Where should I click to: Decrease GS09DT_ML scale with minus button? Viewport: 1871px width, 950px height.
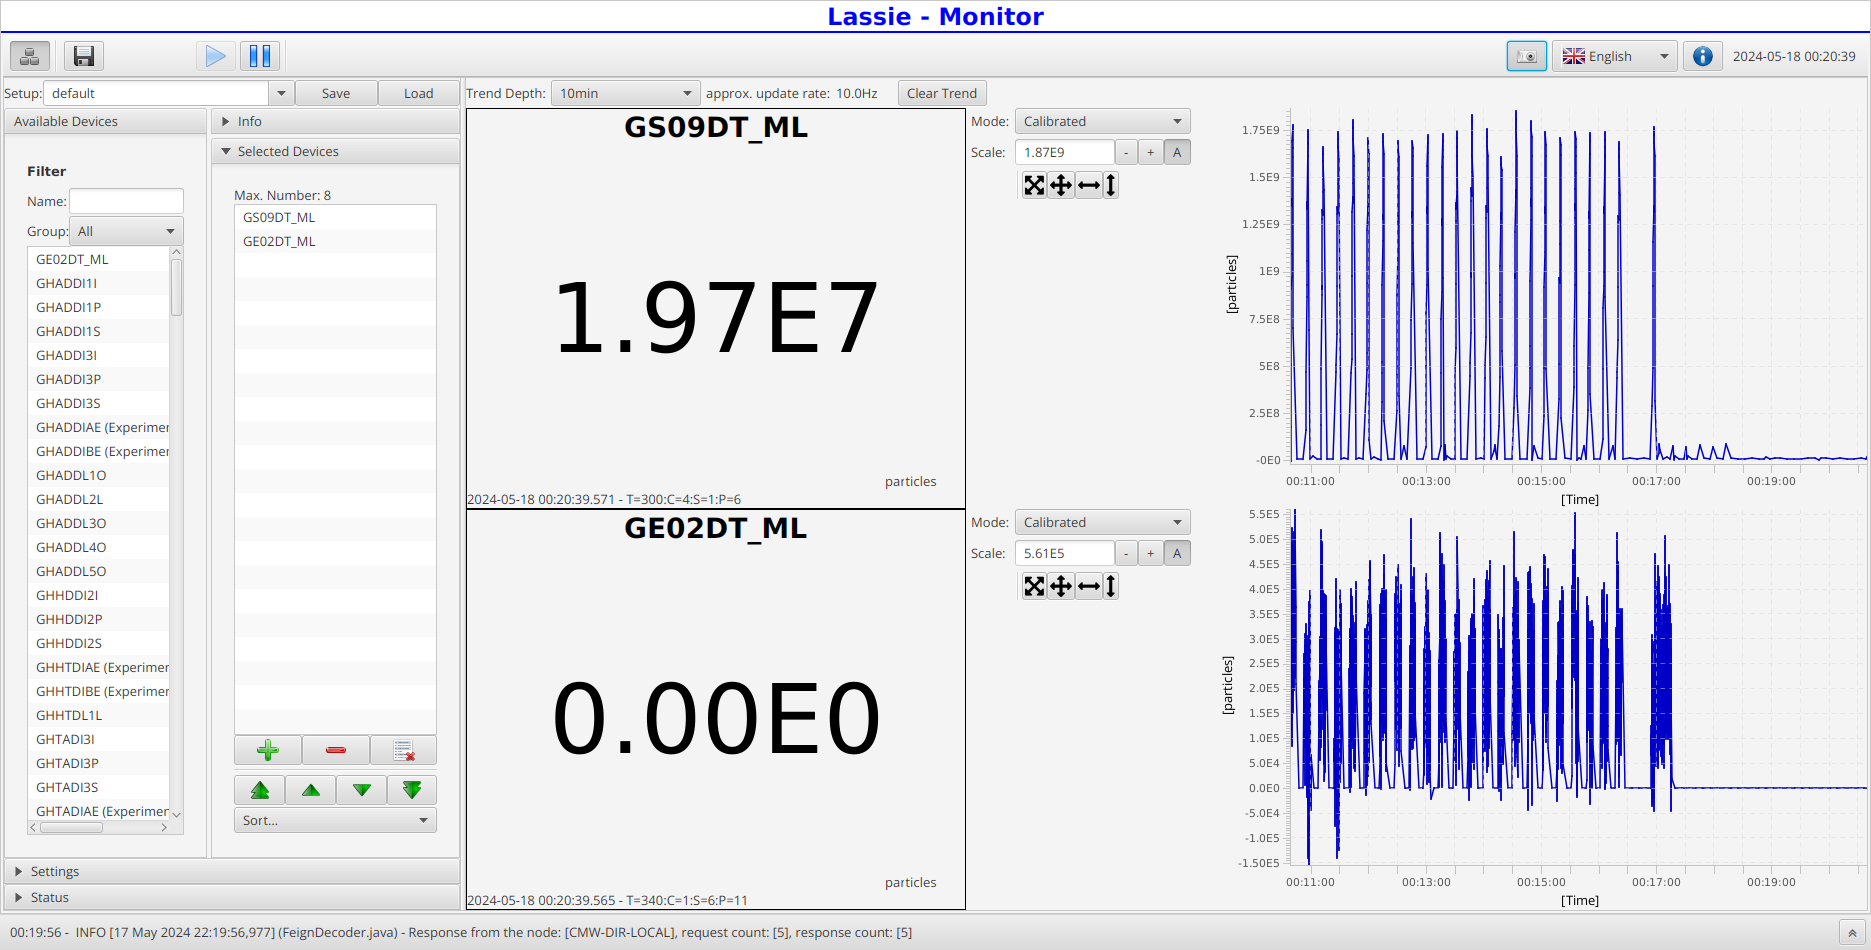click(x=1126, y=152)
